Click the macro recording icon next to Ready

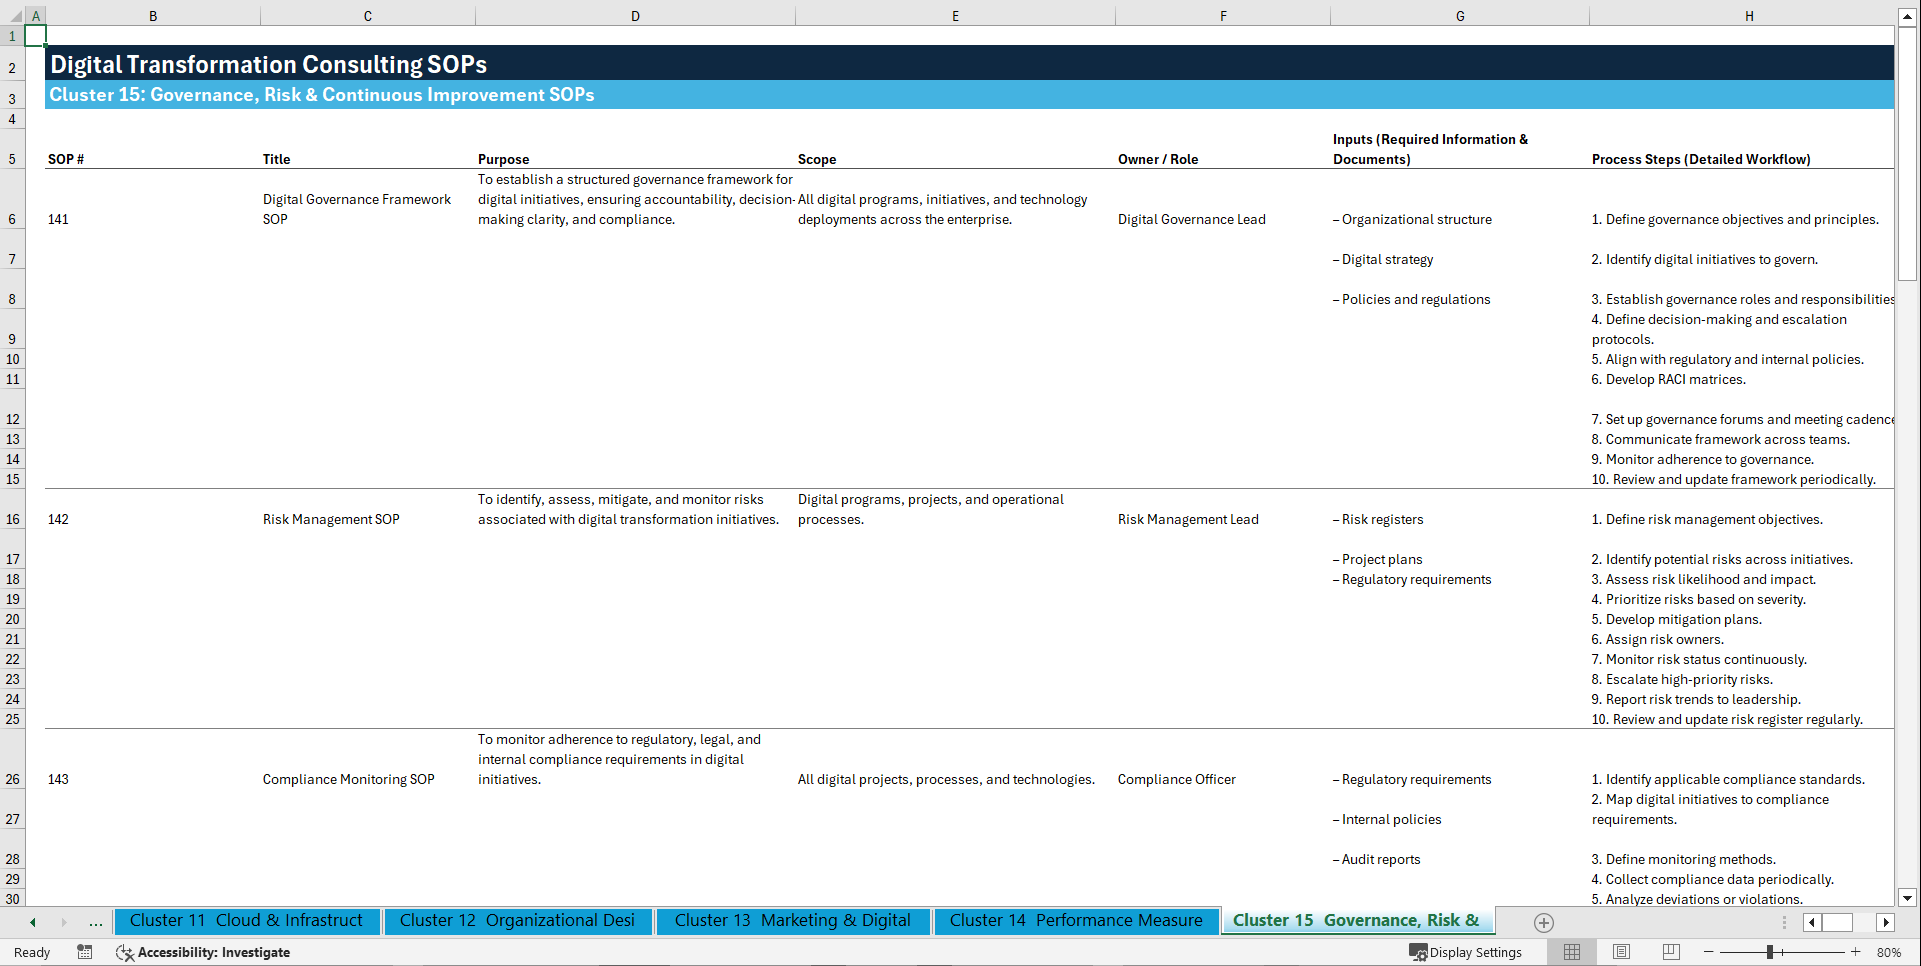coord(85,952)
